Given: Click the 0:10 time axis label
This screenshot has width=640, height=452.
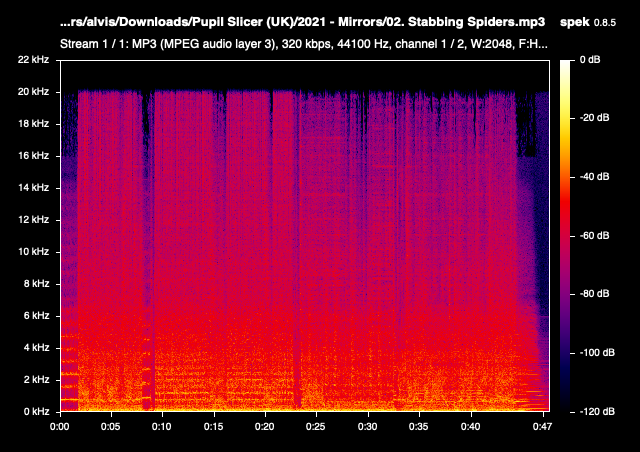Looking at the screenshot, I should [x=162, y=427].
